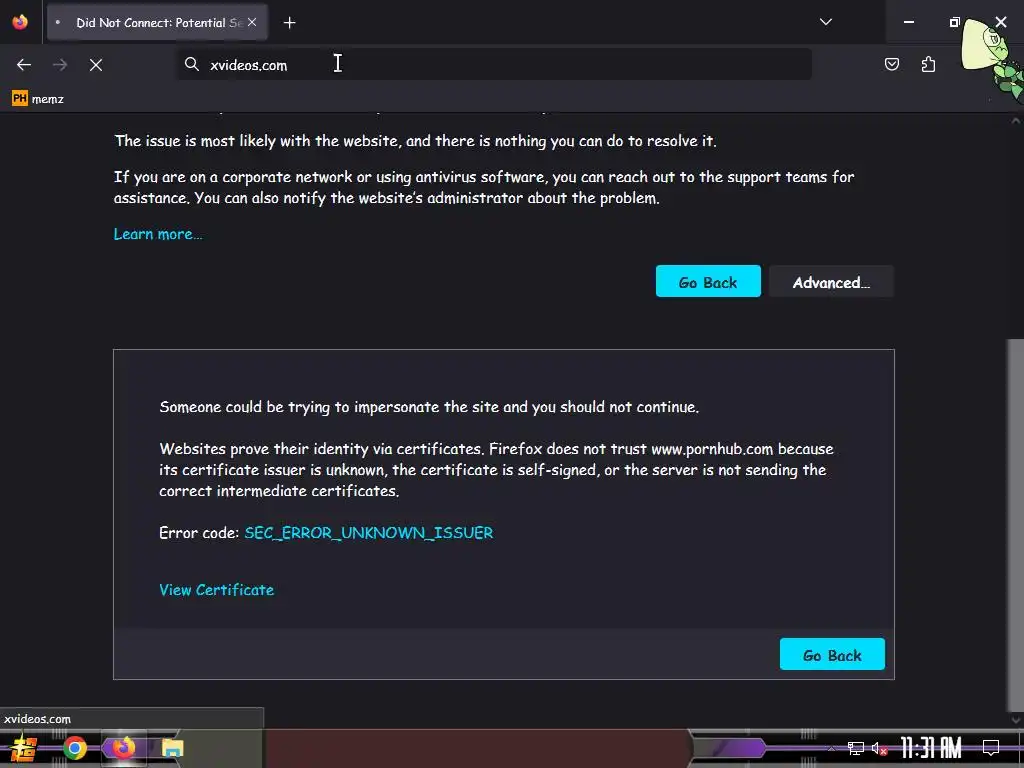The width and height of the screenshot is (1024, 768).
Task: Open File Explorer from the taskbar
Action: (x=172, y=748)
